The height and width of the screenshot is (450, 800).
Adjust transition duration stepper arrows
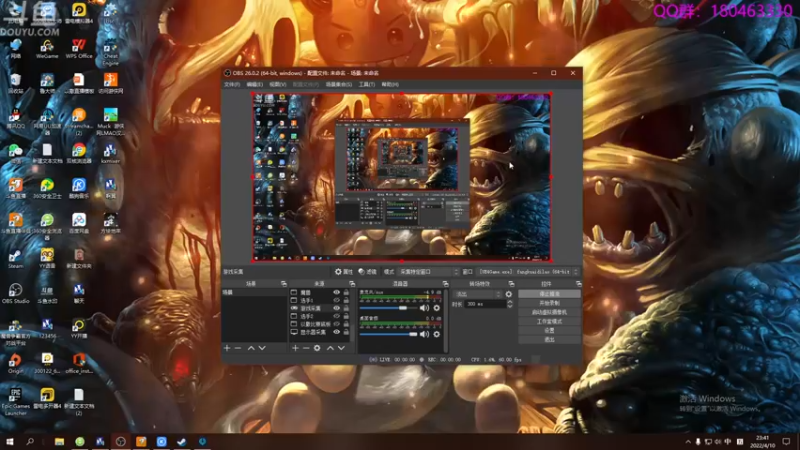pyautogui.click(x=509, y=304)
